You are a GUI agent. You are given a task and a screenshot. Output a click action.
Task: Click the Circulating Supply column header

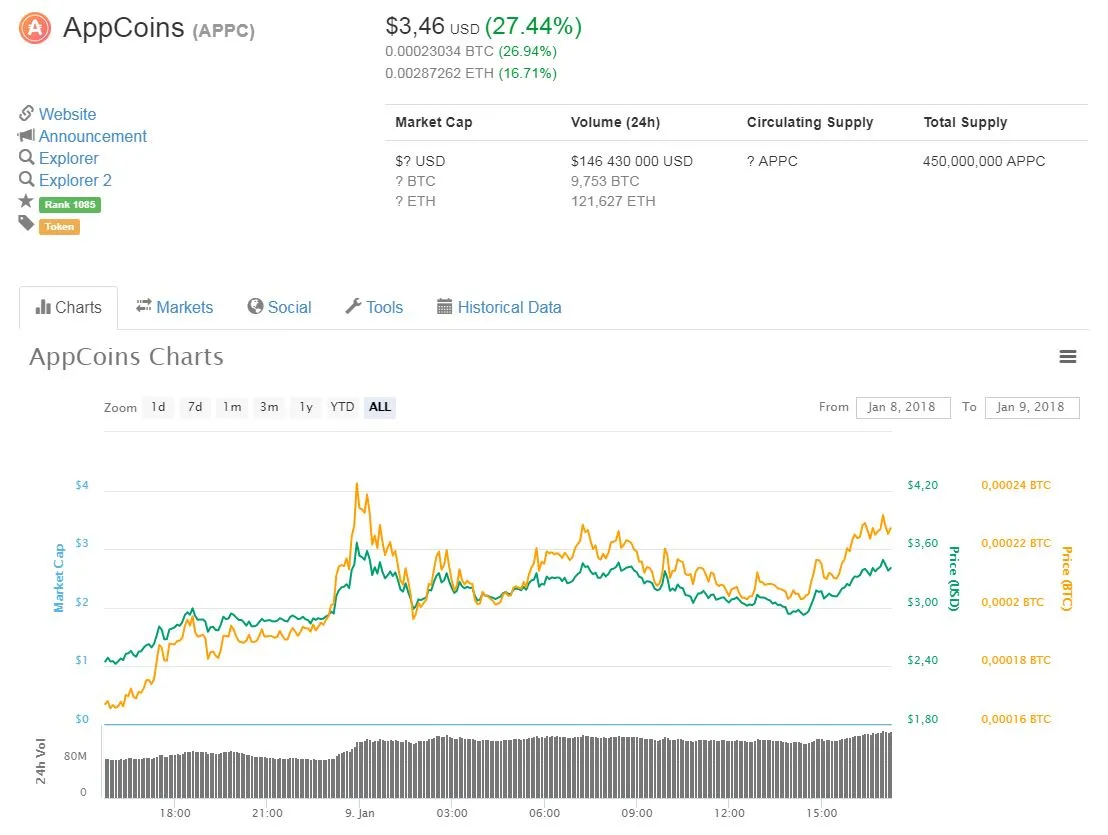[x=810, y=122]
